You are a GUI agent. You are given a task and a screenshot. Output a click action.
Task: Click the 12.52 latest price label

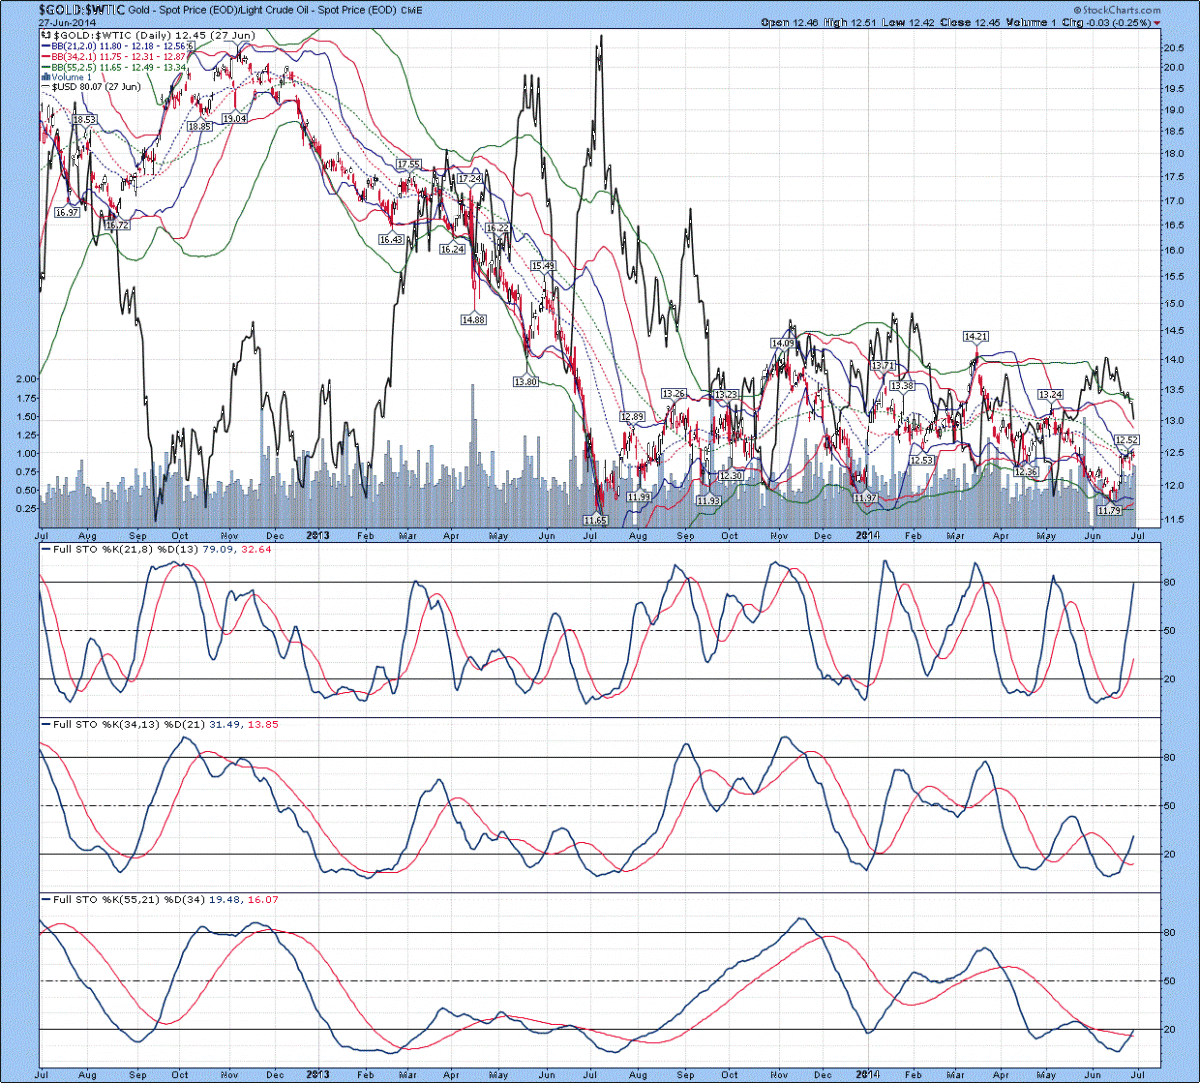[x=1127, y=440]
